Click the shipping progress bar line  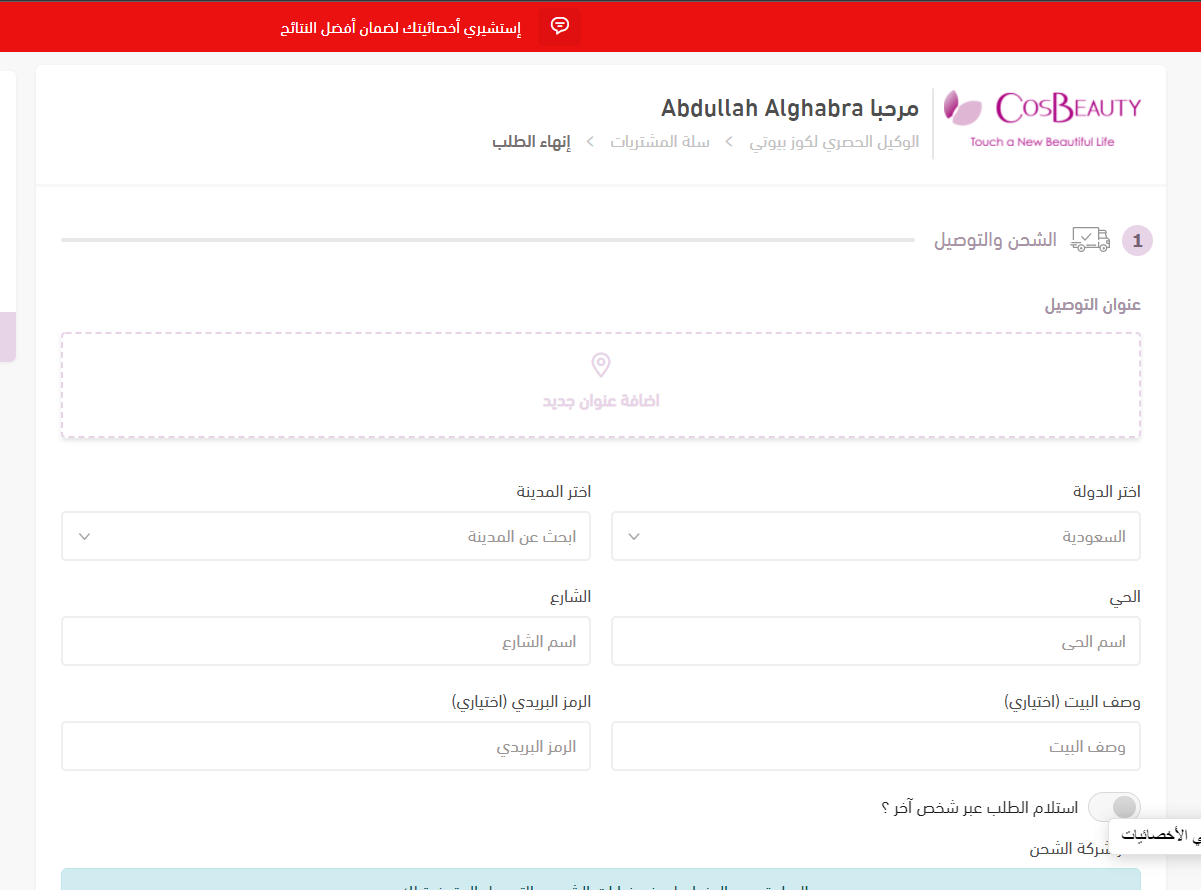(x=487, y=240)
